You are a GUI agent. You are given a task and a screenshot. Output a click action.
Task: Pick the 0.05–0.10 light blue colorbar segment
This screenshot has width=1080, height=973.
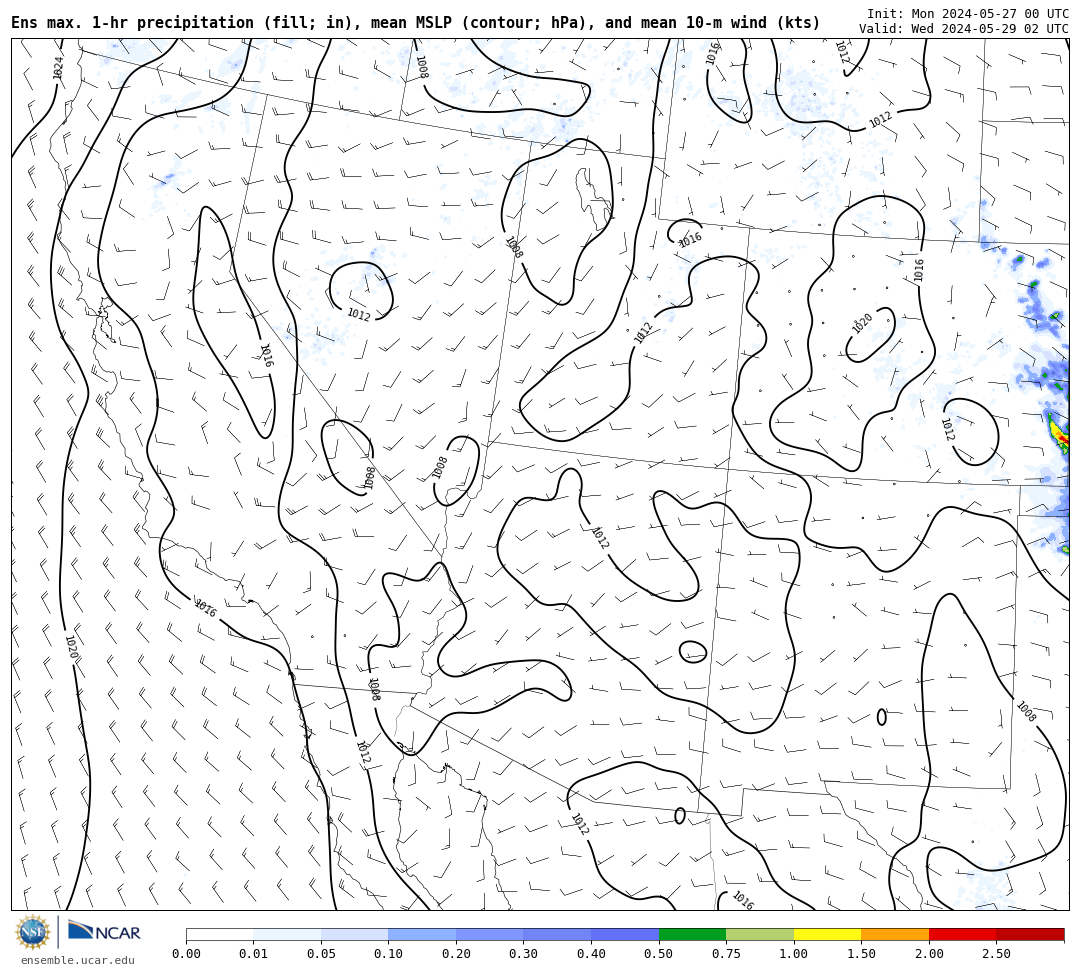pyautogui.click(x=355, y=934)
